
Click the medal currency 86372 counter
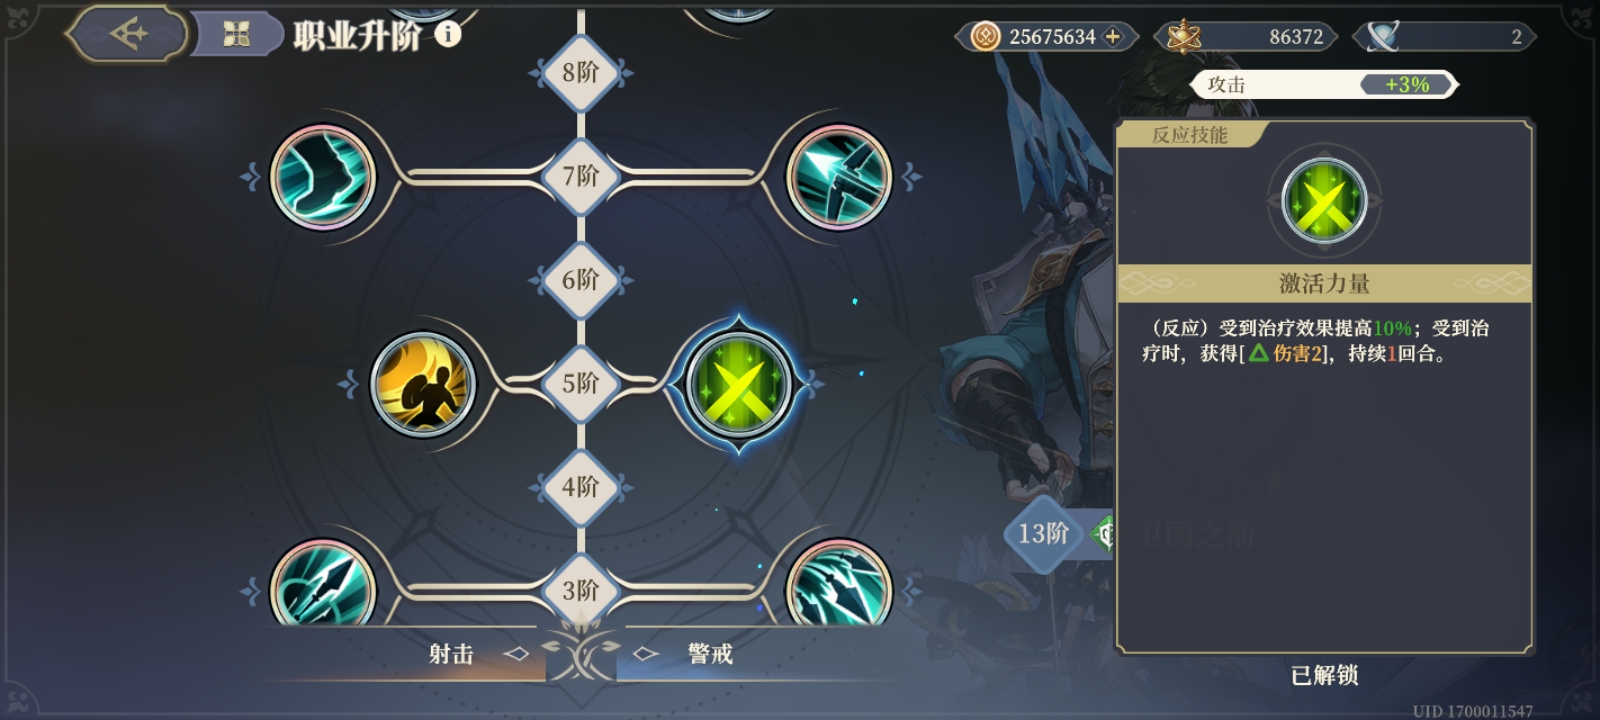[1245, 37]
